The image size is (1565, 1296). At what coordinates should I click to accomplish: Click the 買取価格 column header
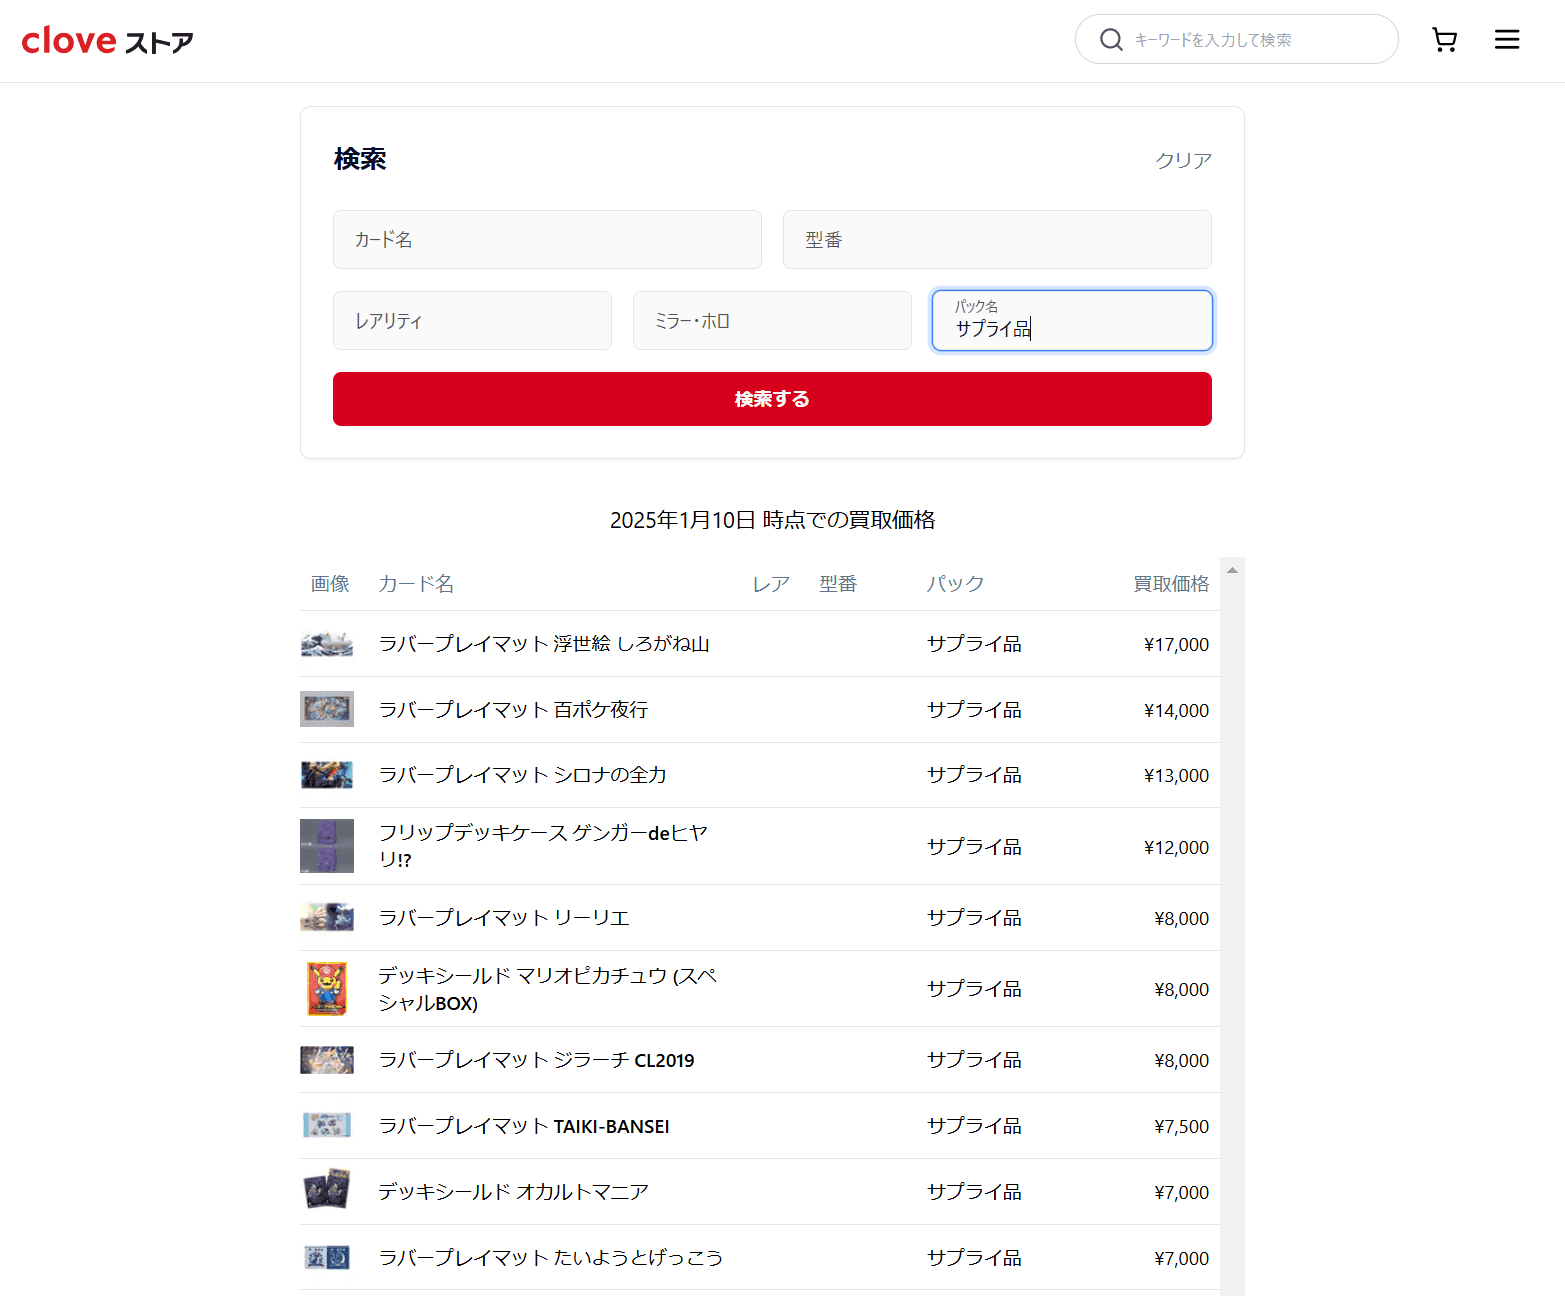(1170, 584)
